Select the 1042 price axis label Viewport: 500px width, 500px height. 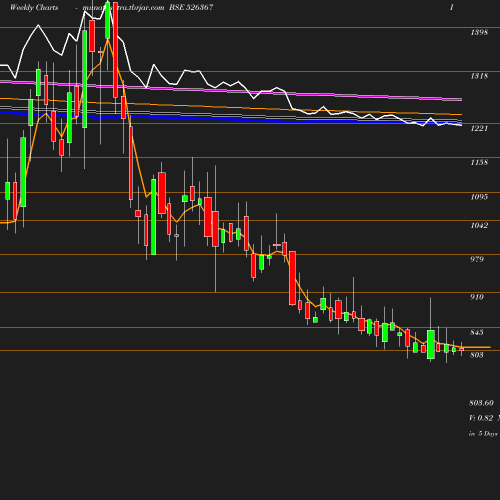479,225
